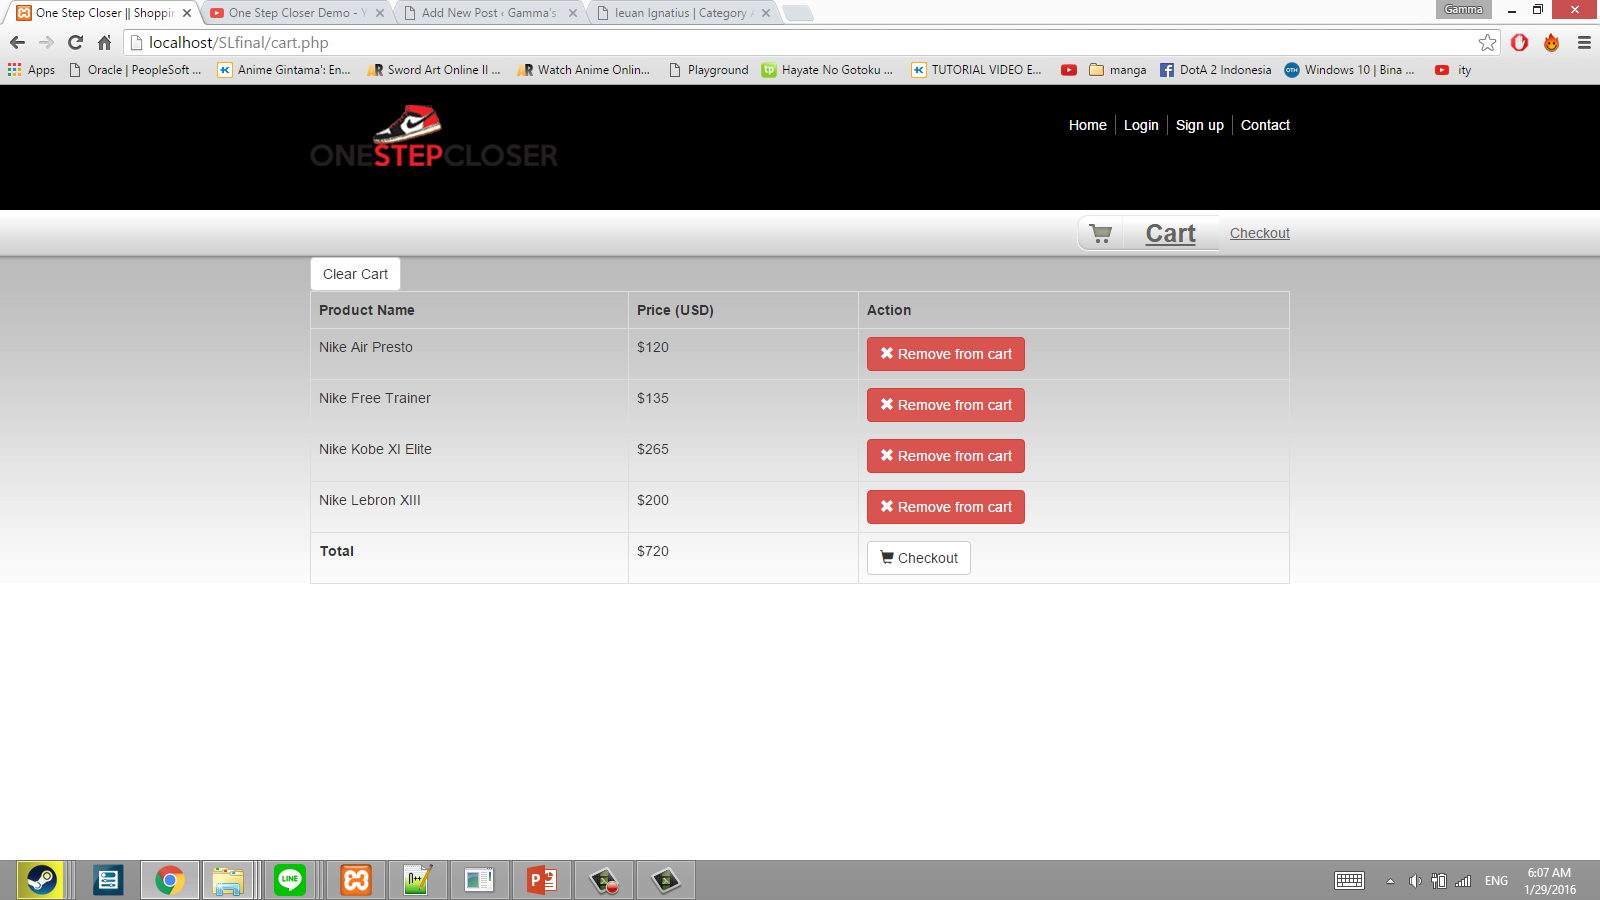Image resolution: width=1600 pixels, height=900 pixels.
Task: Open XAMPP from the taskbar
Action: click(356, 880)
